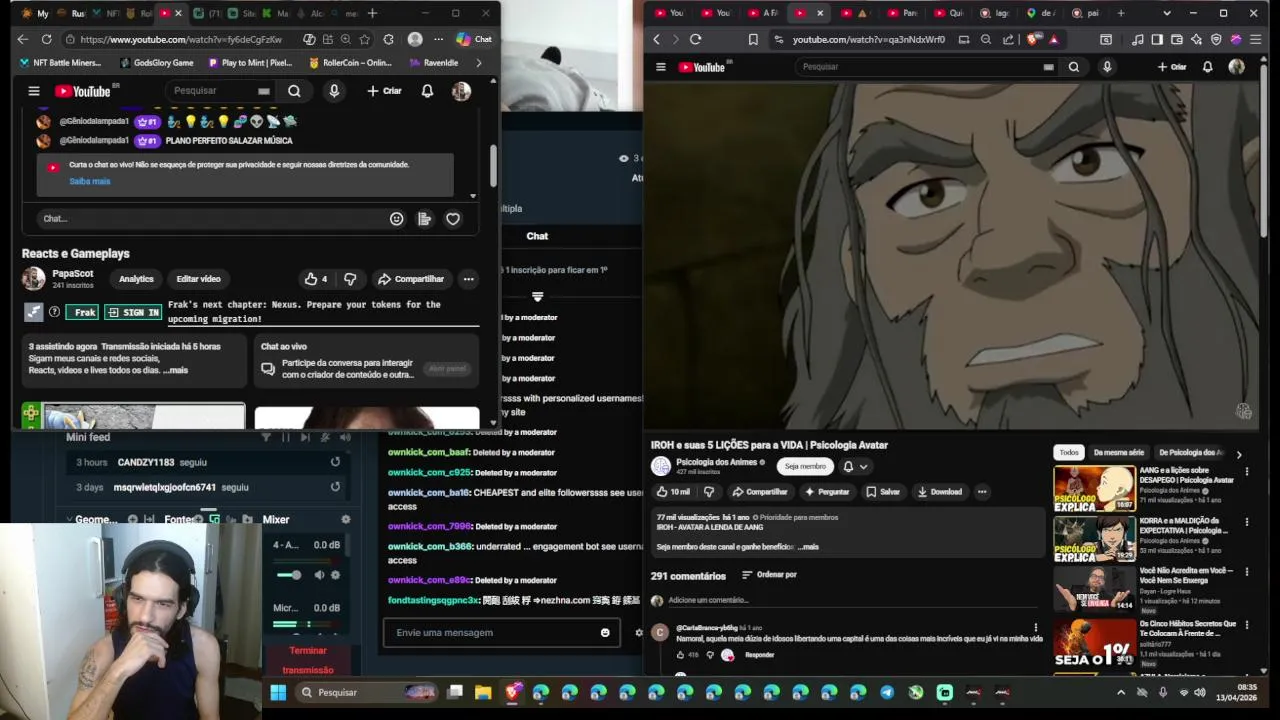Filter Mini feed with funnel icon
The width and height of the screenshot is (1280, 720).
coord(266,437)
